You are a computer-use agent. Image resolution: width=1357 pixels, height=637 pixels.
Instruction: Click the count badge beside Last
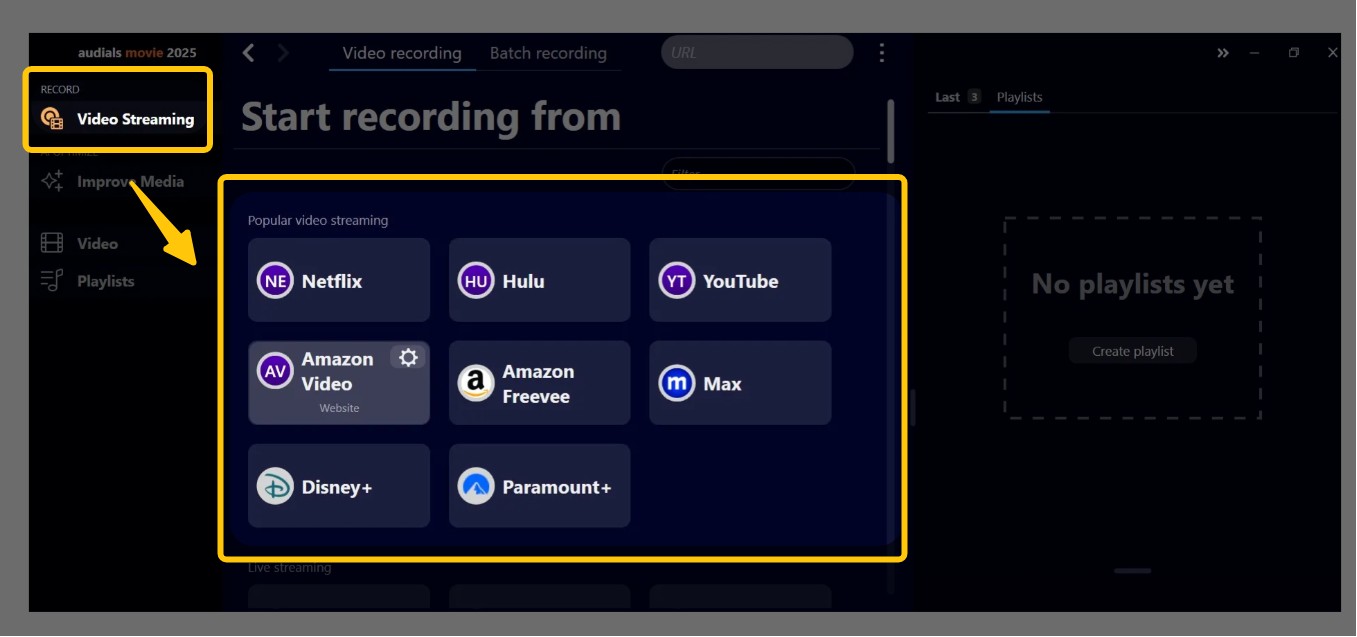point(974,97)
